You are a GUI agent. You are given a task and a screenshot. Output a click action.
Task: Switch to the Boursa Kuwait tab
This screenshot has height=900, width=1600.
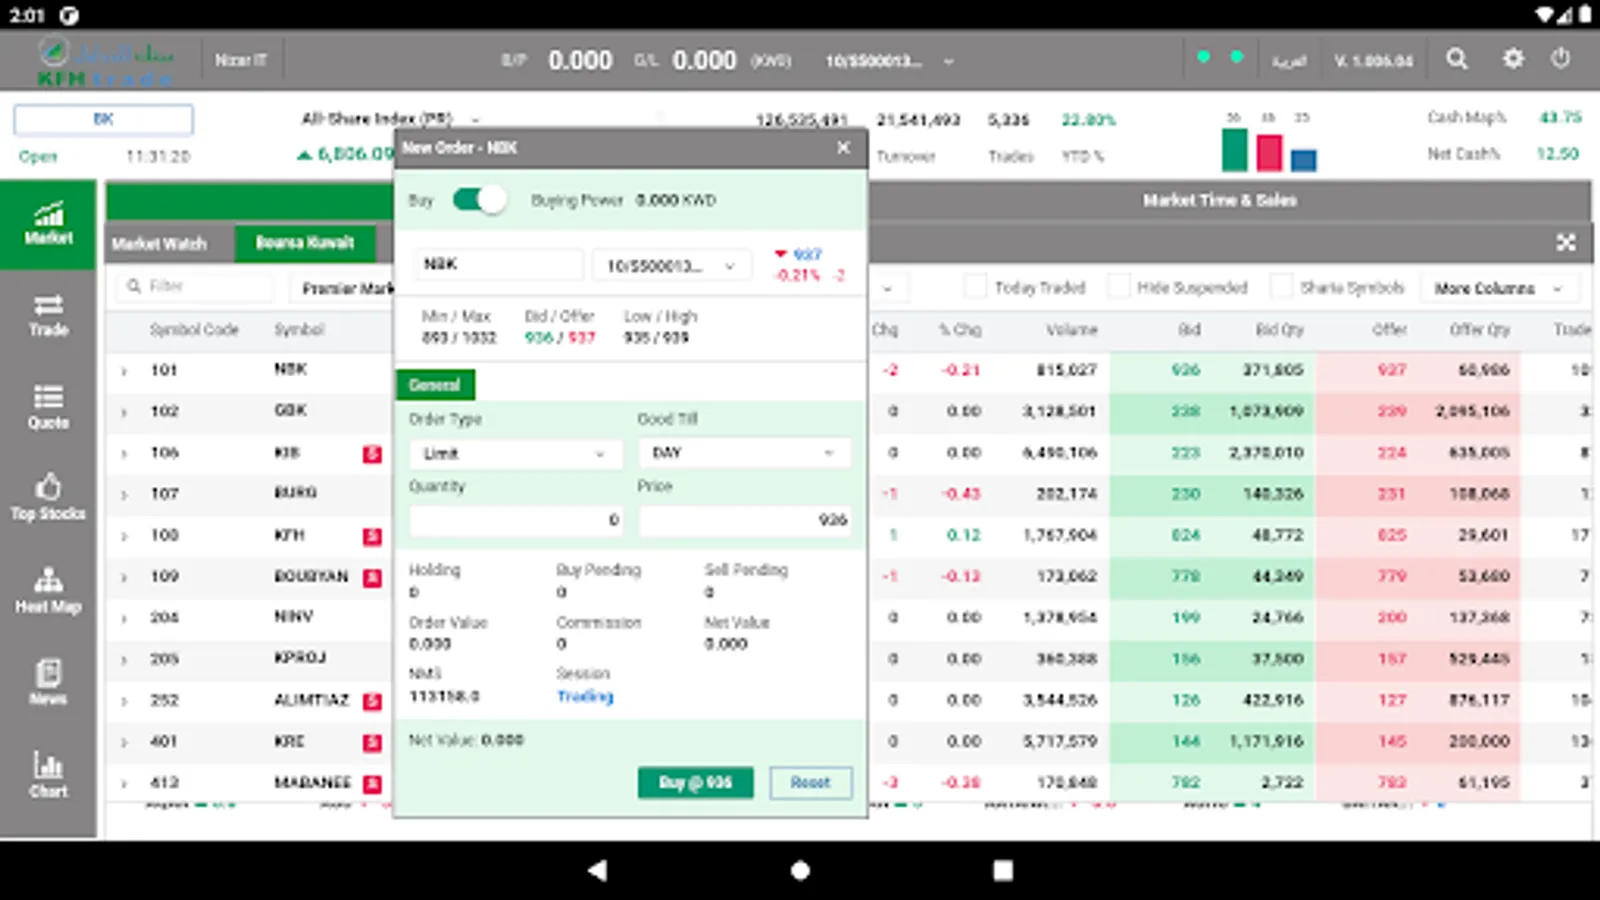[305, 243]
